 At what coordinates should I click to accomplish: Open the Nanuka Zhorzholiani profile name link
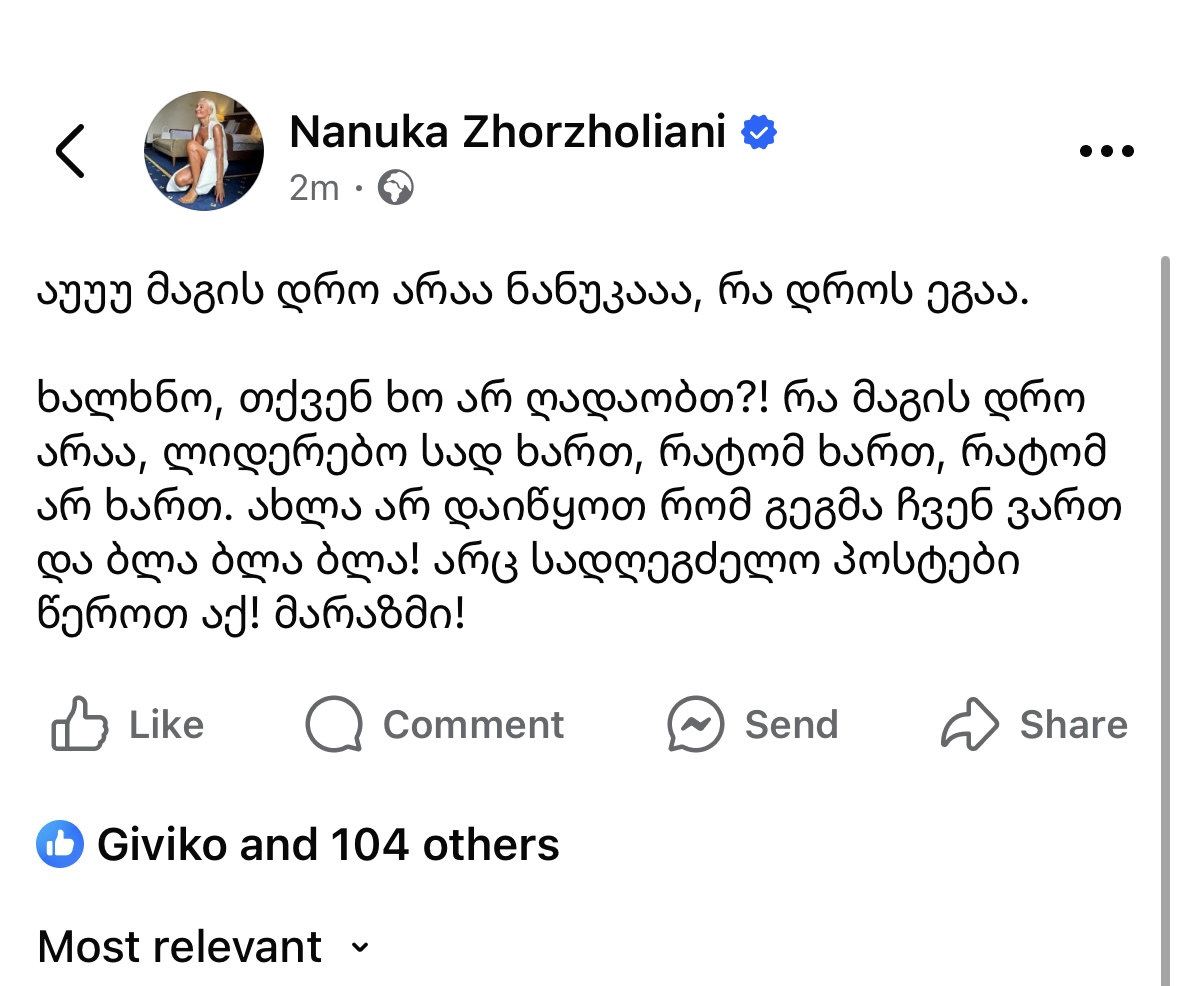tap(507, 131)
